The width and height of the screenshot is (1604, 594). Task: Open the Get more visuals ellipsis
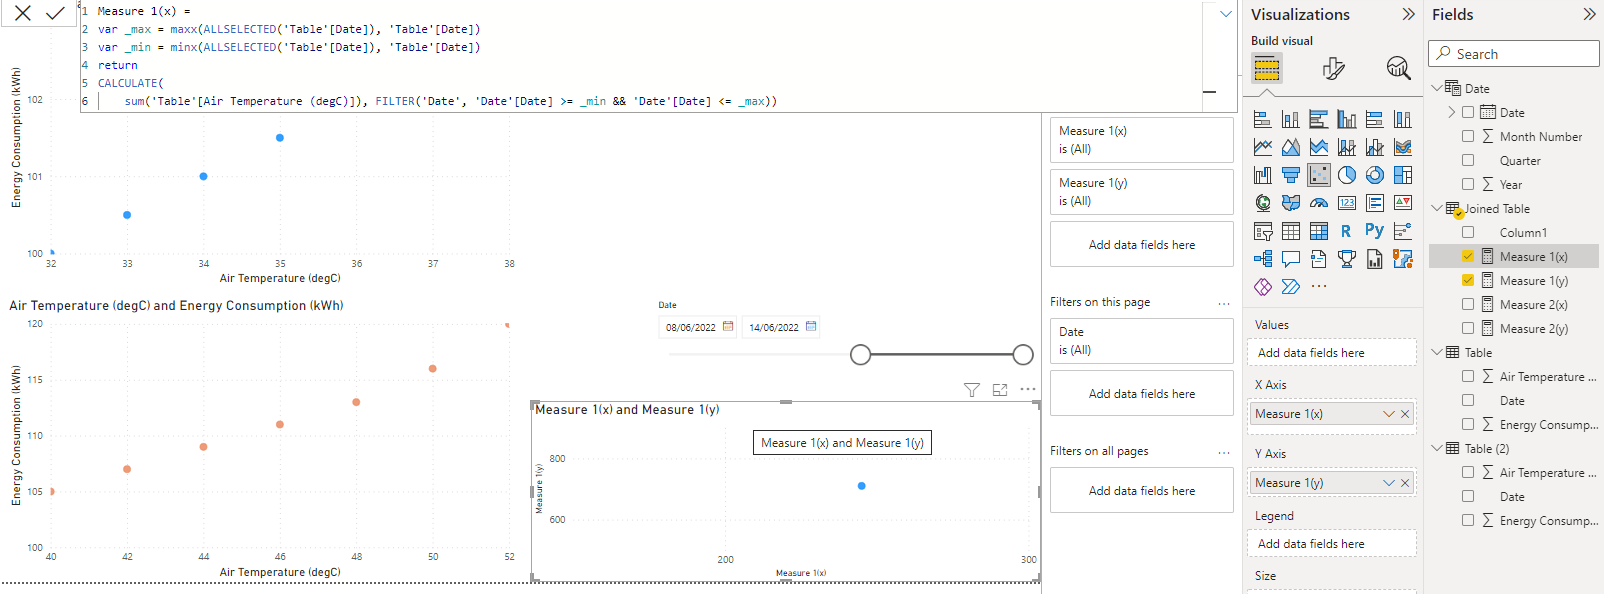1319,287
